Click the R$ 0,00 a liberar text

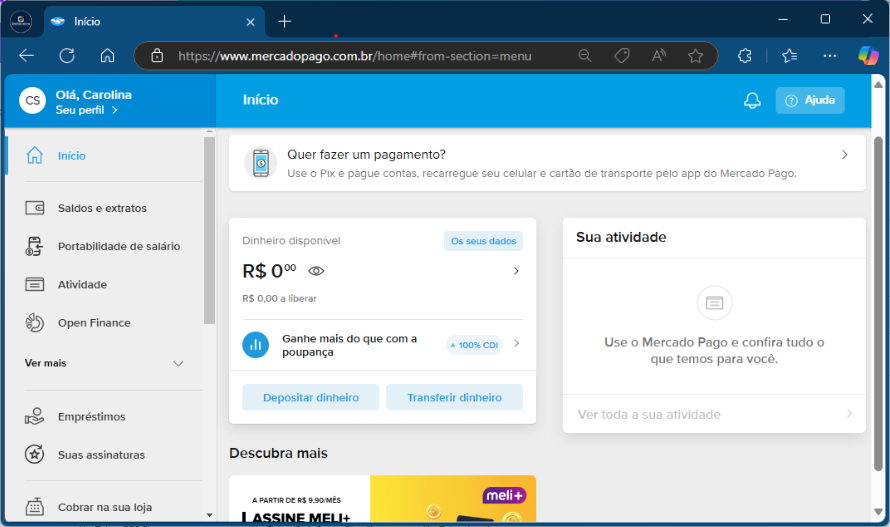point(279,299)
